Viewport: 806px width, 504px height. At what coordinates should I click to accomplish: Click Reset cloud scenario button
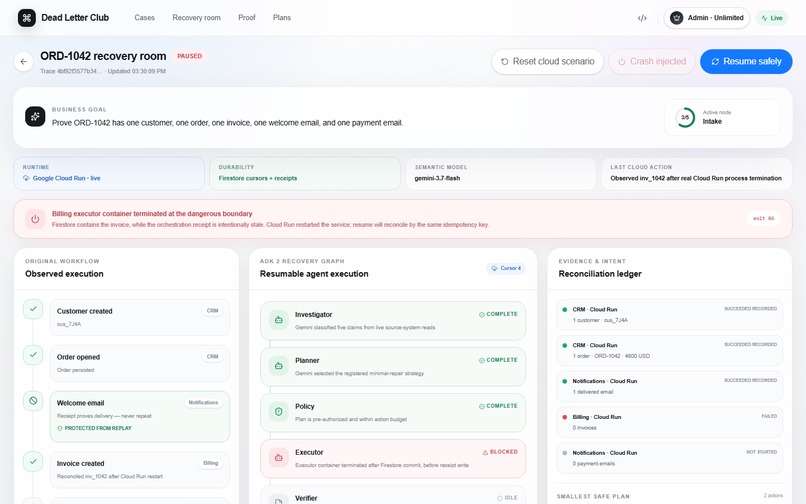pyautogui.click(x=547, y=61)
